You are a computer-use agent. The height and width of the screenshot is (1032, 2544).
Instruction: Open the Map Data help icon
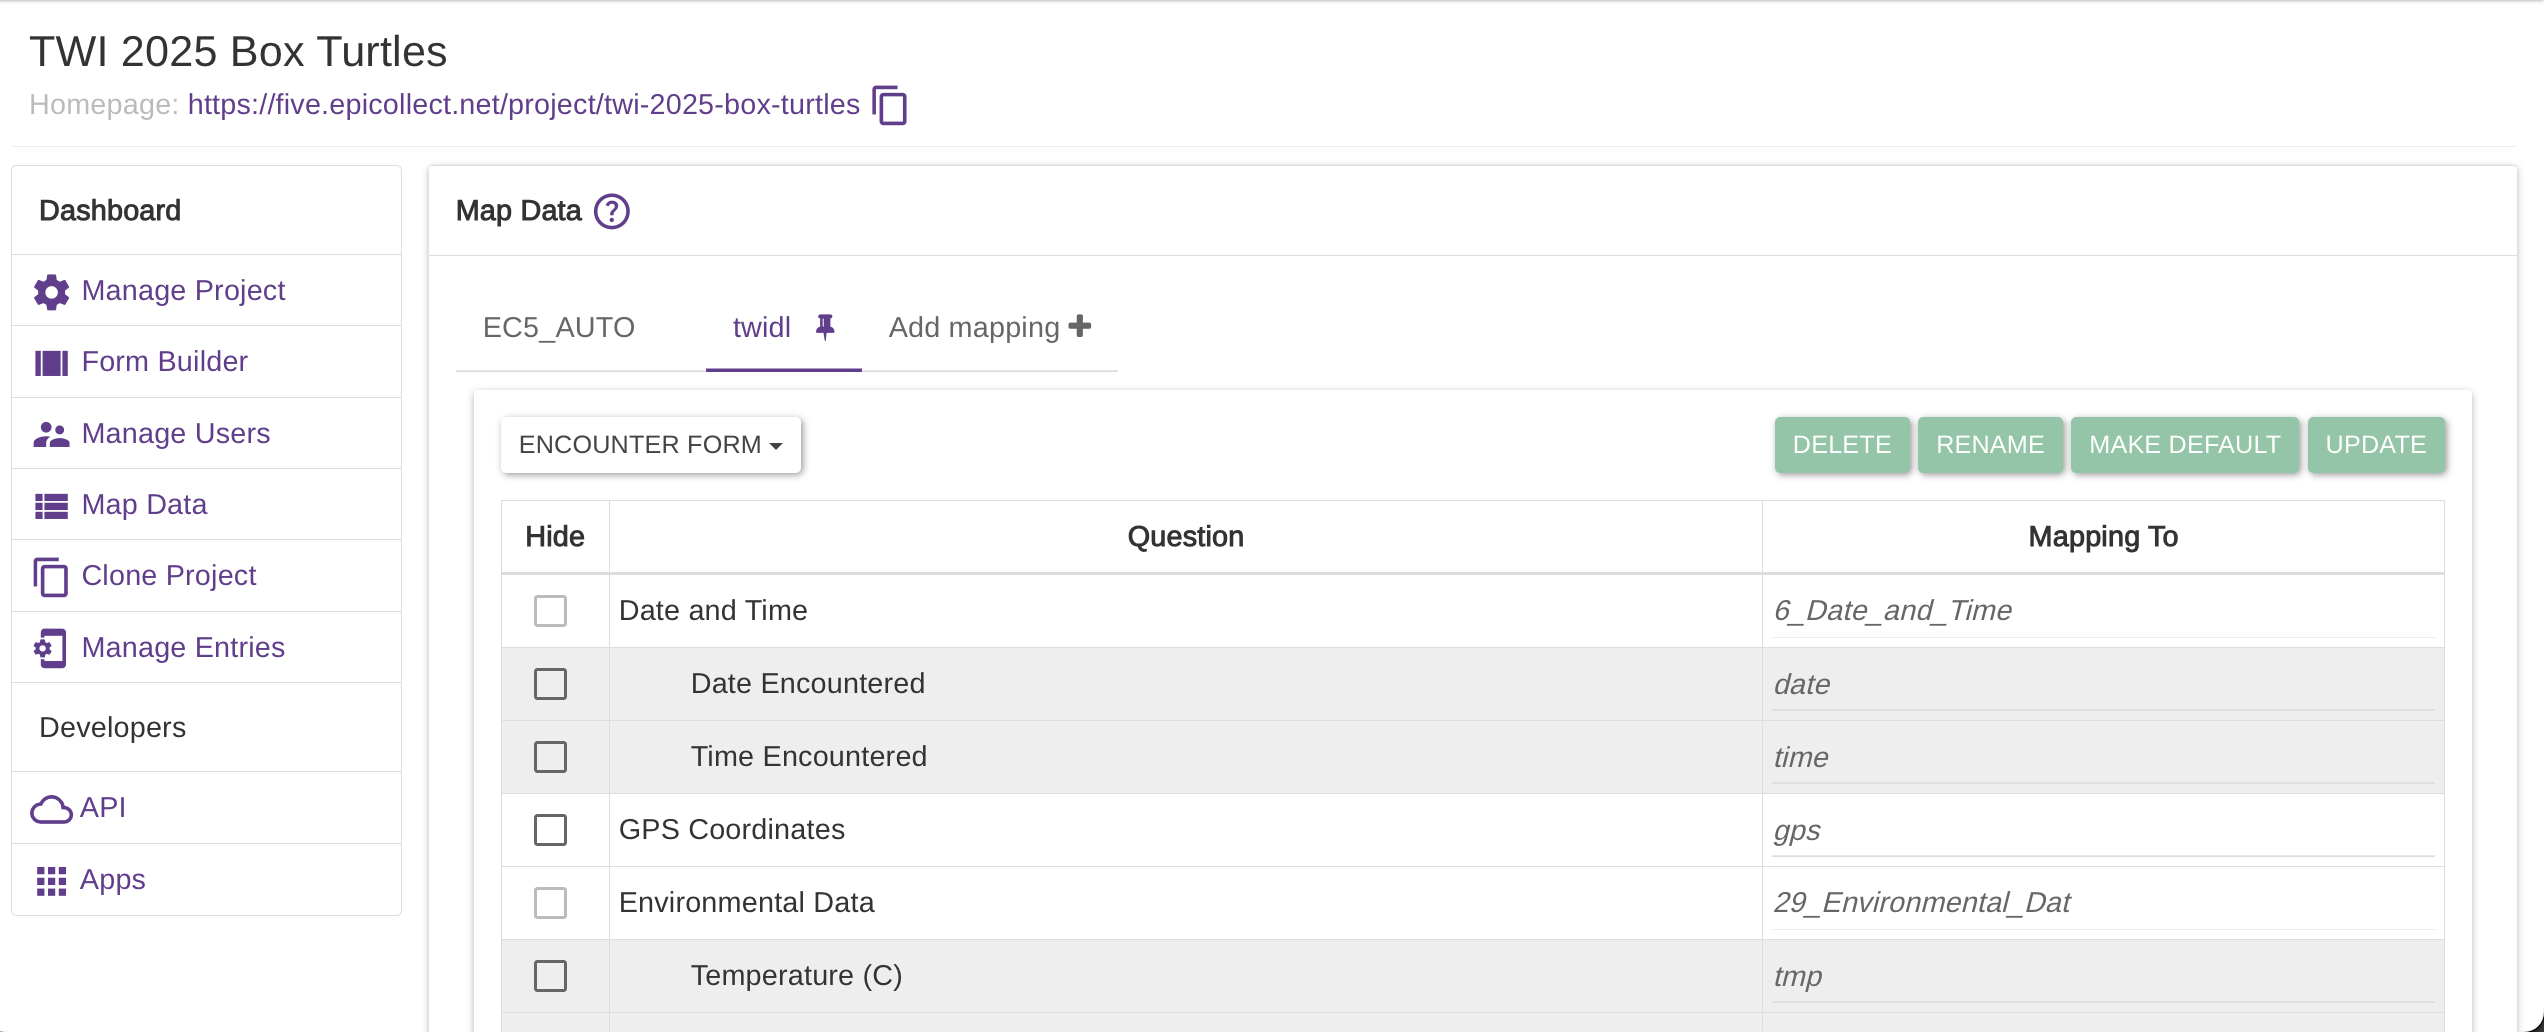pos(611,211)
